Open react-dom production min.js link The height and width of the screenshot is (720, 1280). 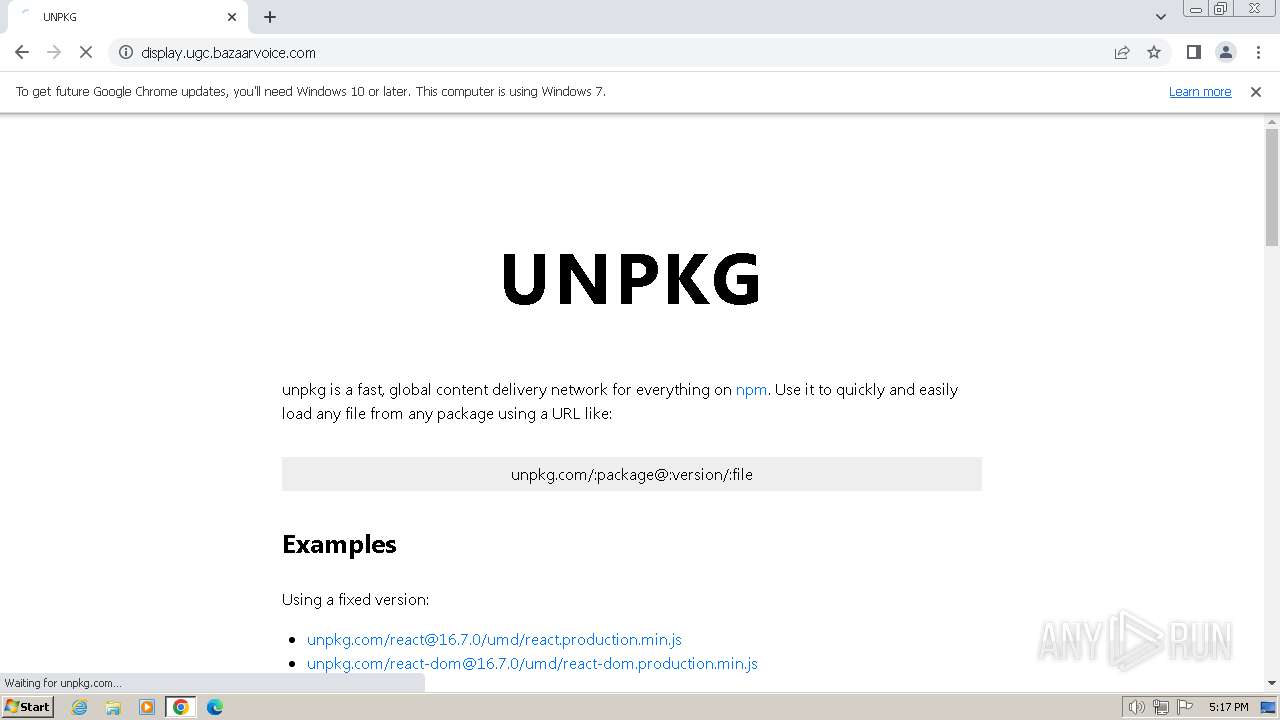[x=532, y=663]
